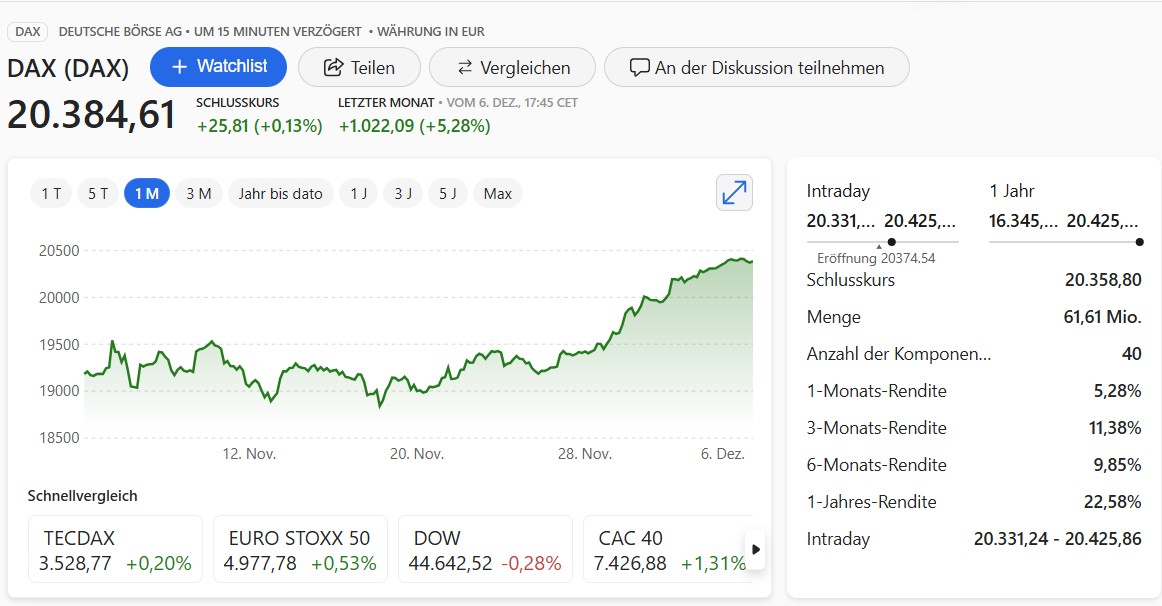Click the Intraday range slider marker
This screenshot has height=606, width=1162.
891,241
